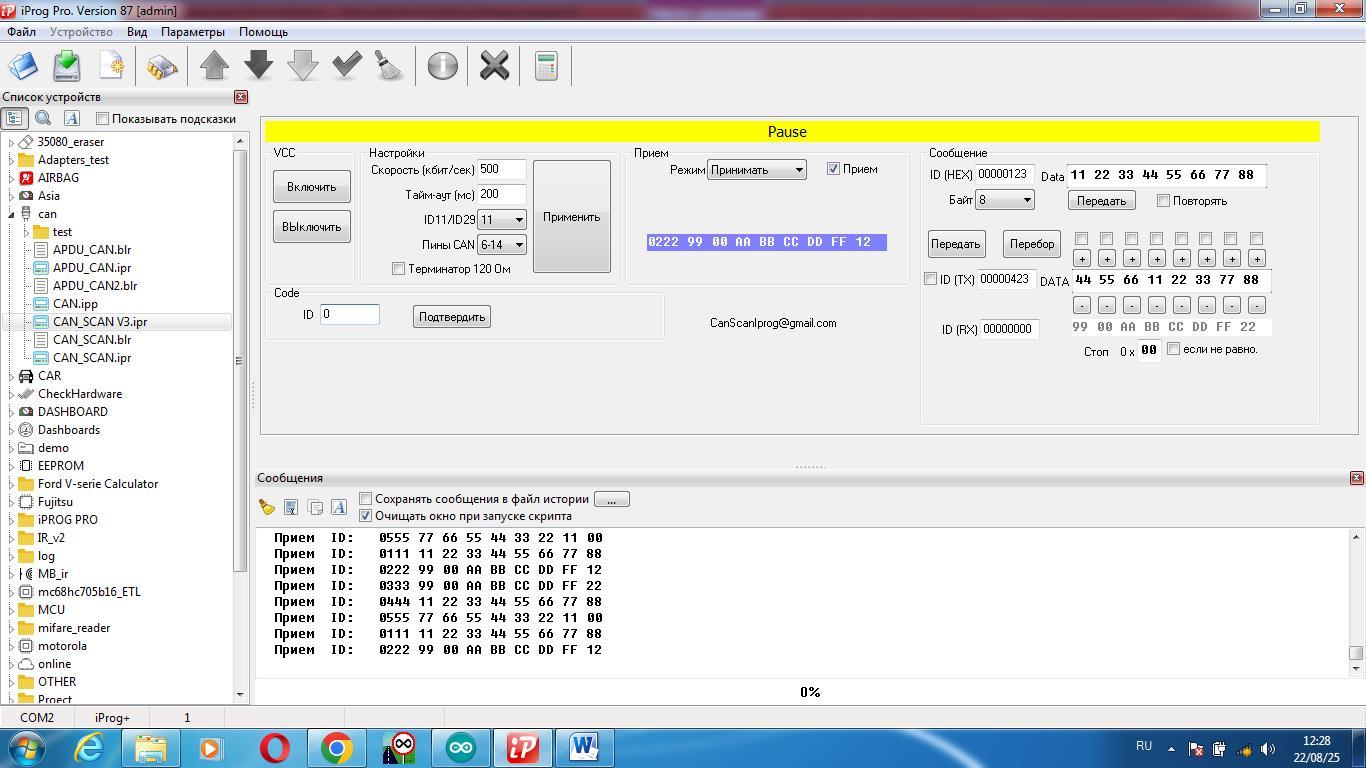This screenshot has width=1366, height=768.
Task: Click the dark down arrow toolbar icon
Action: click(259, 66)
